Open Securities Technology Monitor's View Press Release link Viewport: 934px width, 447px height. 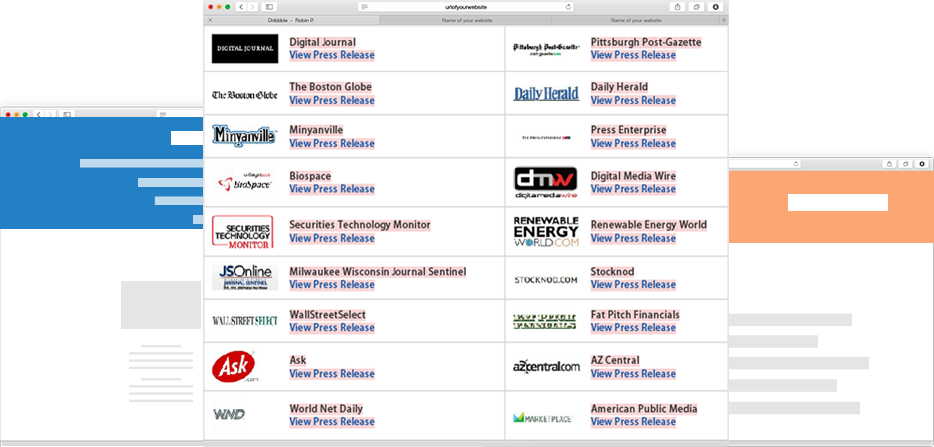(332, 238)
